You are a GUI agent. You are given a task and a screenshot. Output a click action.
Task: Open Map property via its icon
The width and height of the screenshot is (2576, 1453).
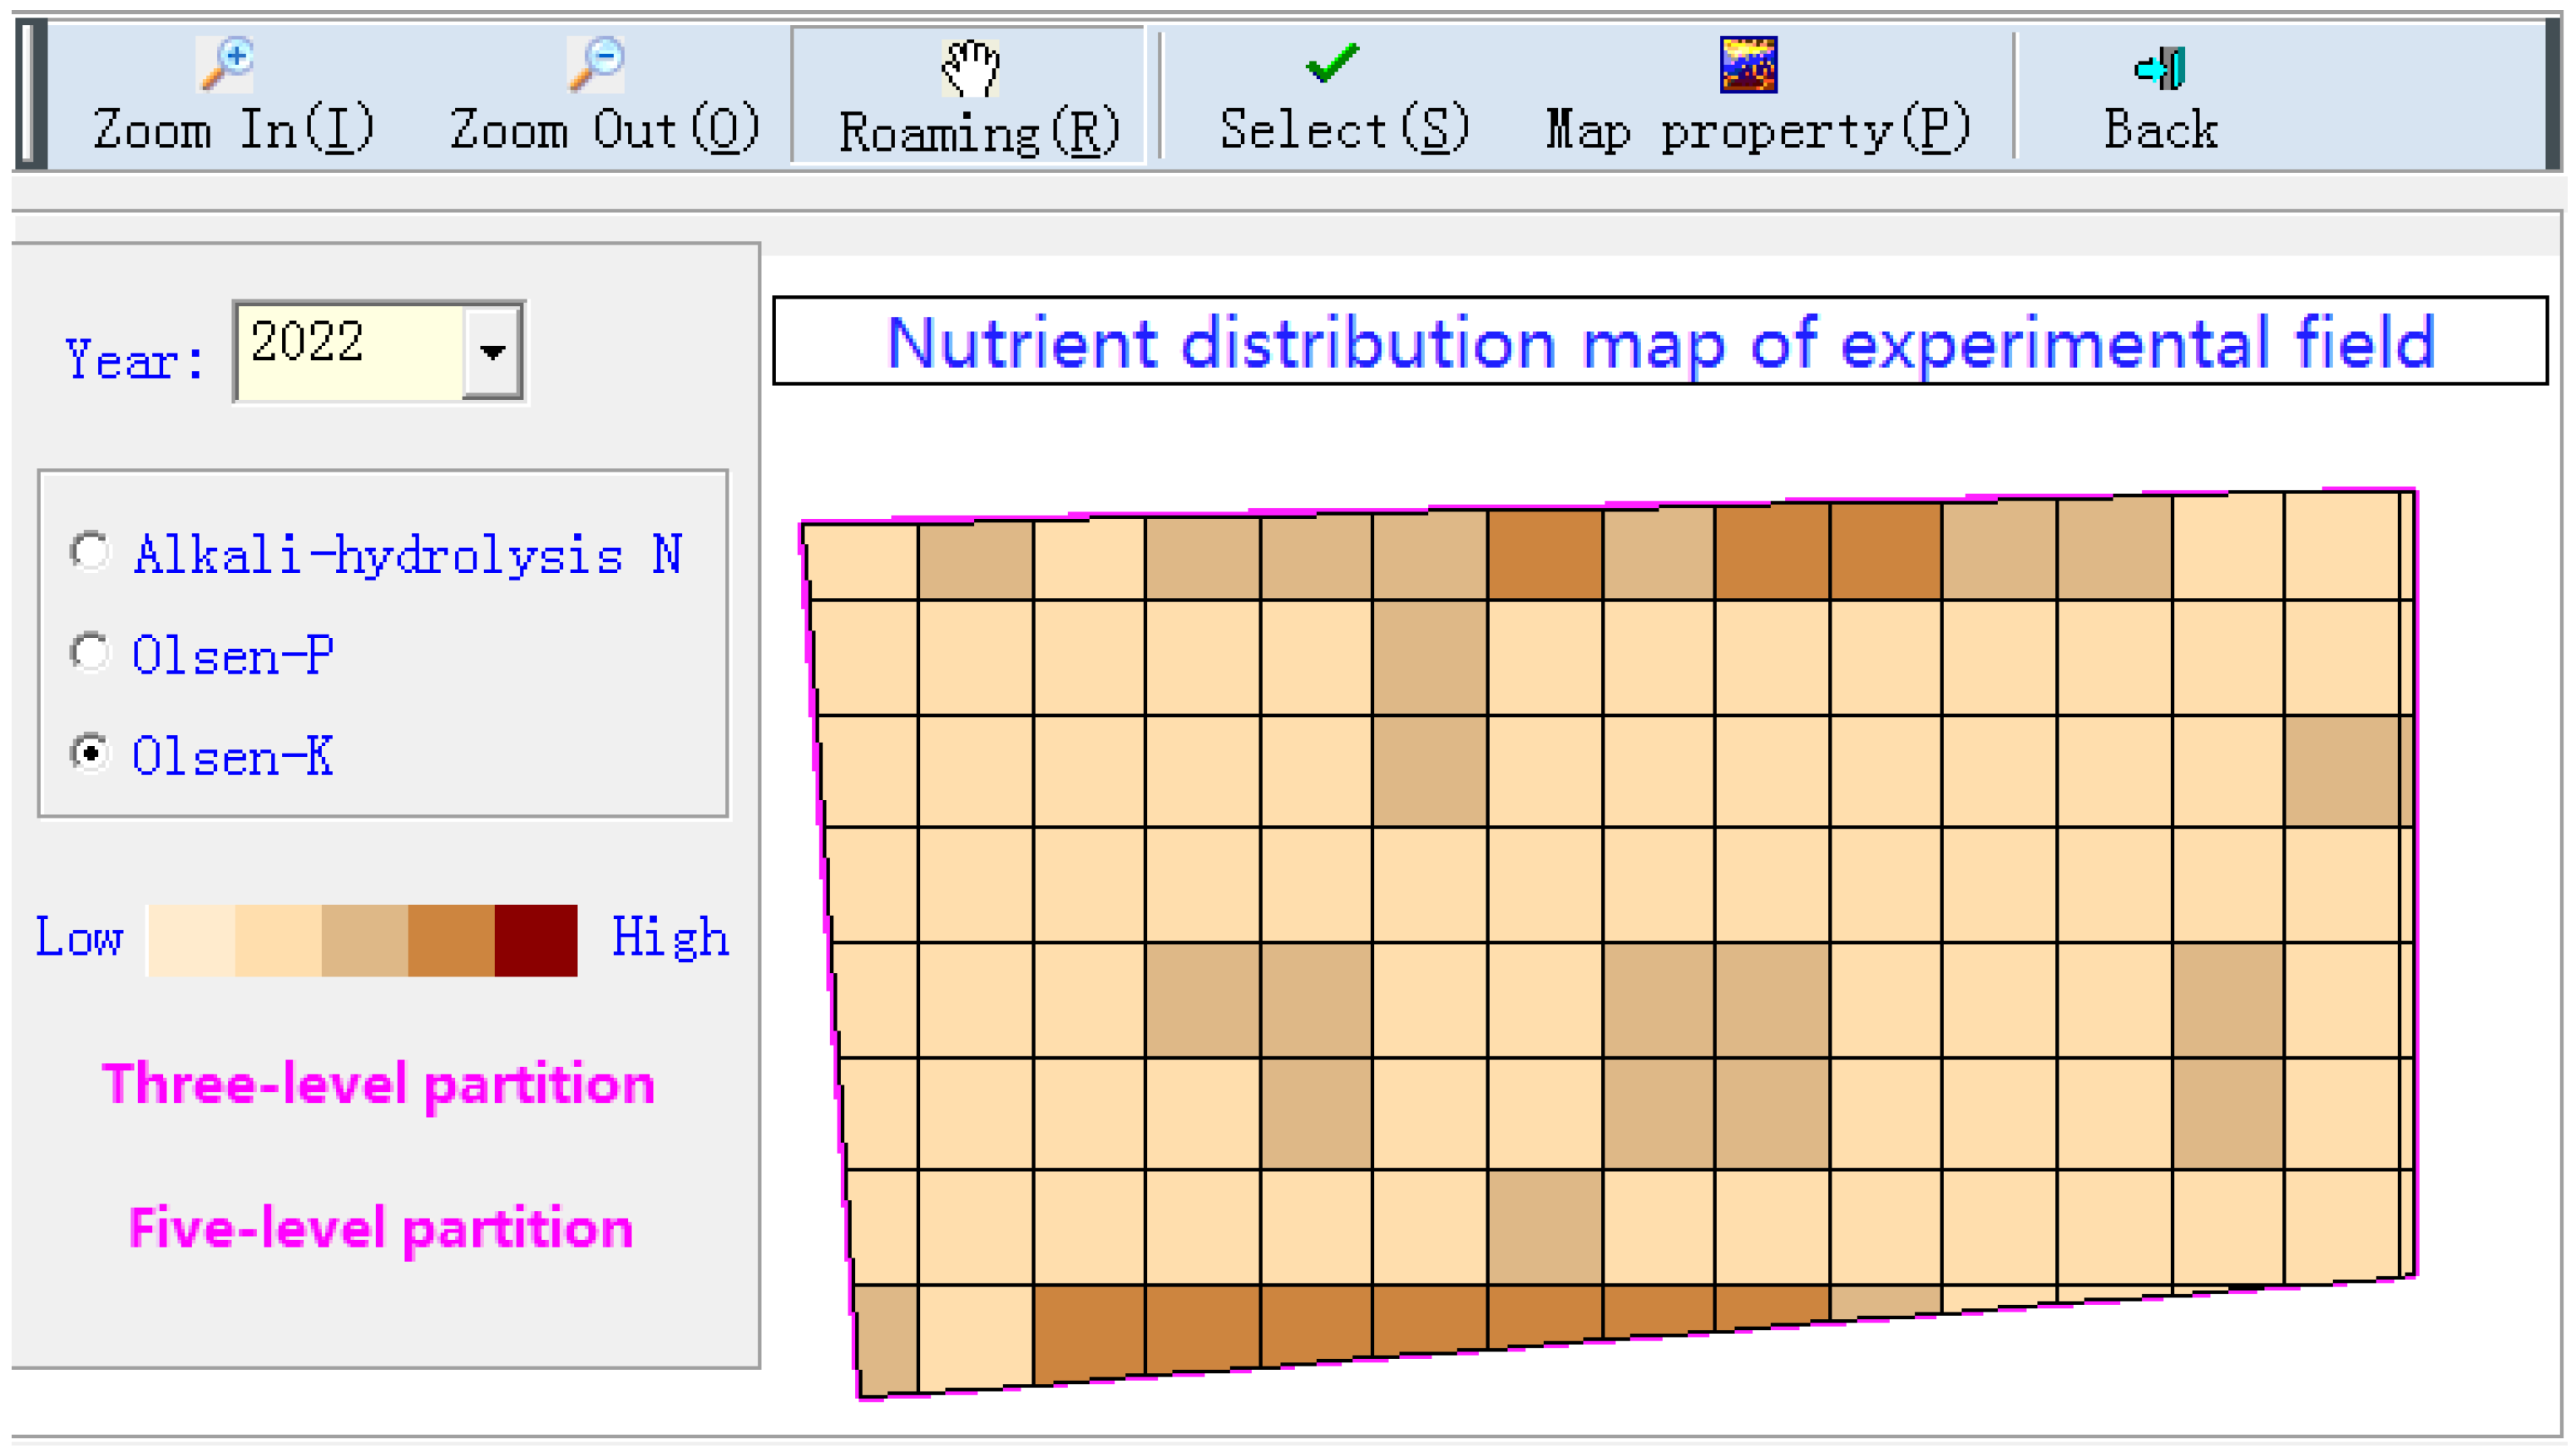[x=1748, y=64]
